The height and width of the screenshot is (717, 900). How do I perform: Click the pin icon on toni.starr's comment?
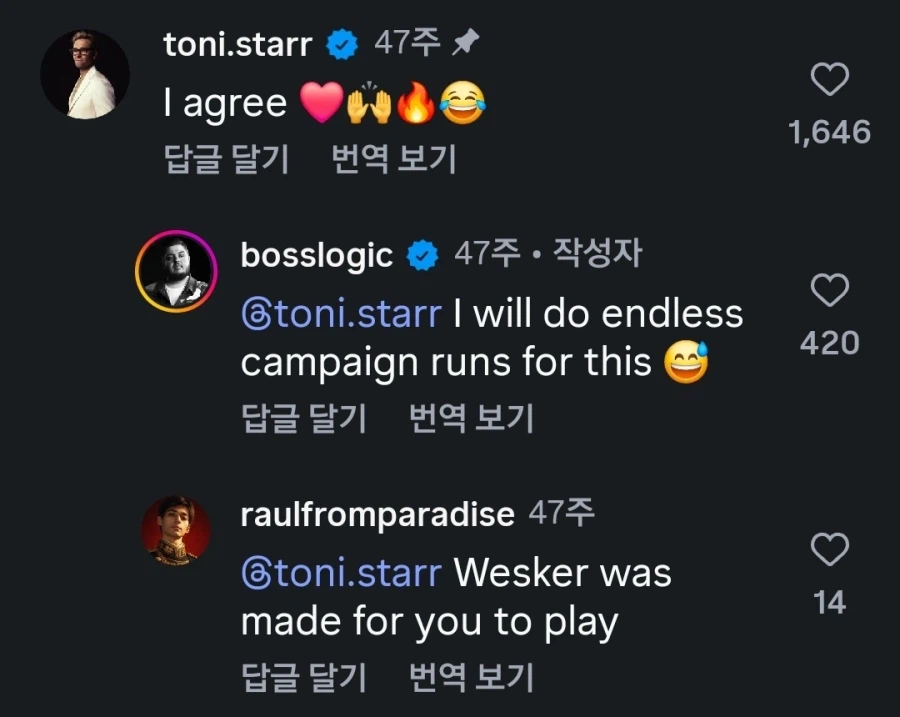[x=466, y=43]
